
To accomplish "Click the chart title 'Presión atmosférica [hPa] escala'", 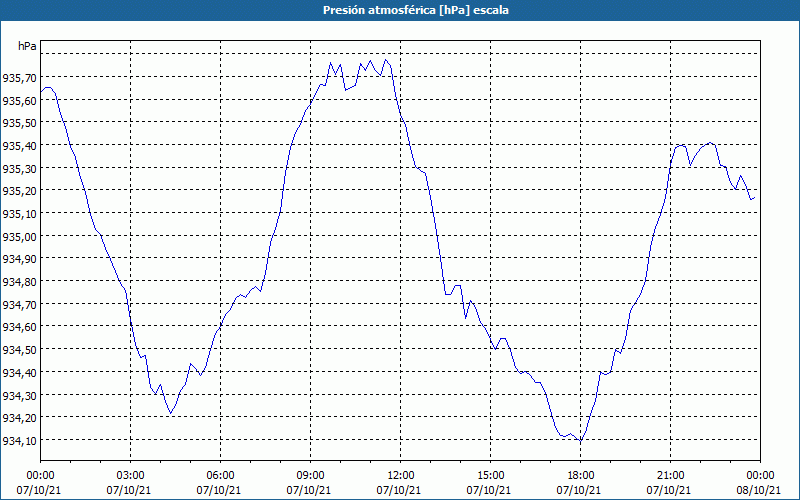I will pos(416,10).
